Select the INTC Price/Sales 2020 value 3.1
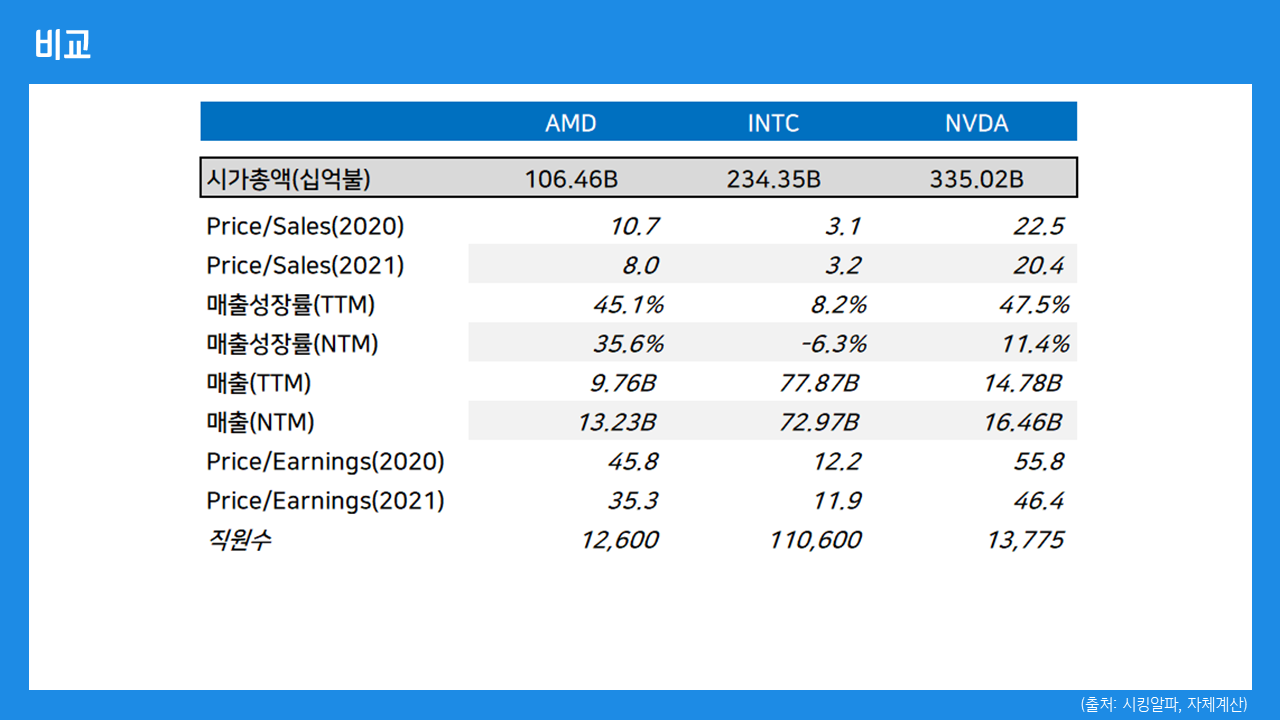The height and width of the screenshot is (720, 1280). click(x=842, y=226)
